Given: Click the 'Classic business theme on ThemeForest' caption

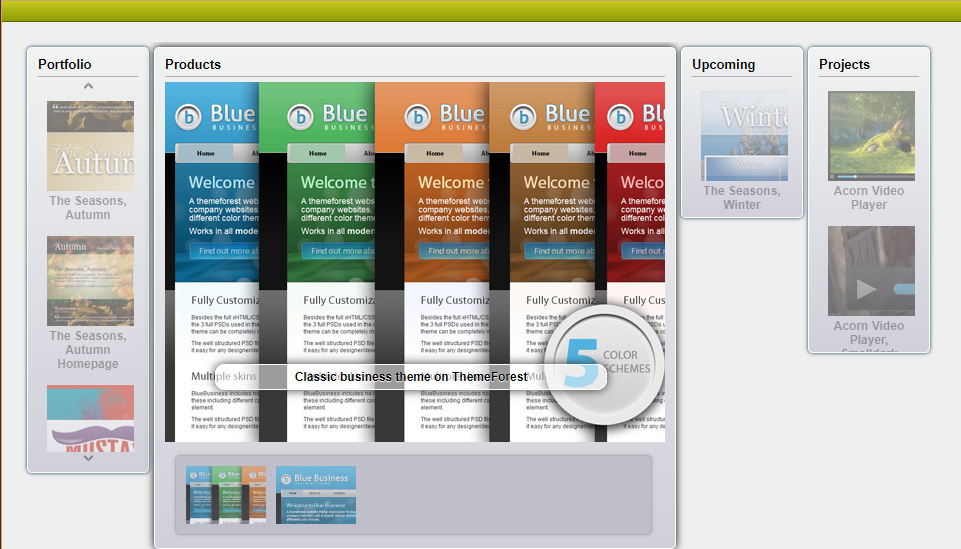Looking at the screenshot, I should [411, 377].
